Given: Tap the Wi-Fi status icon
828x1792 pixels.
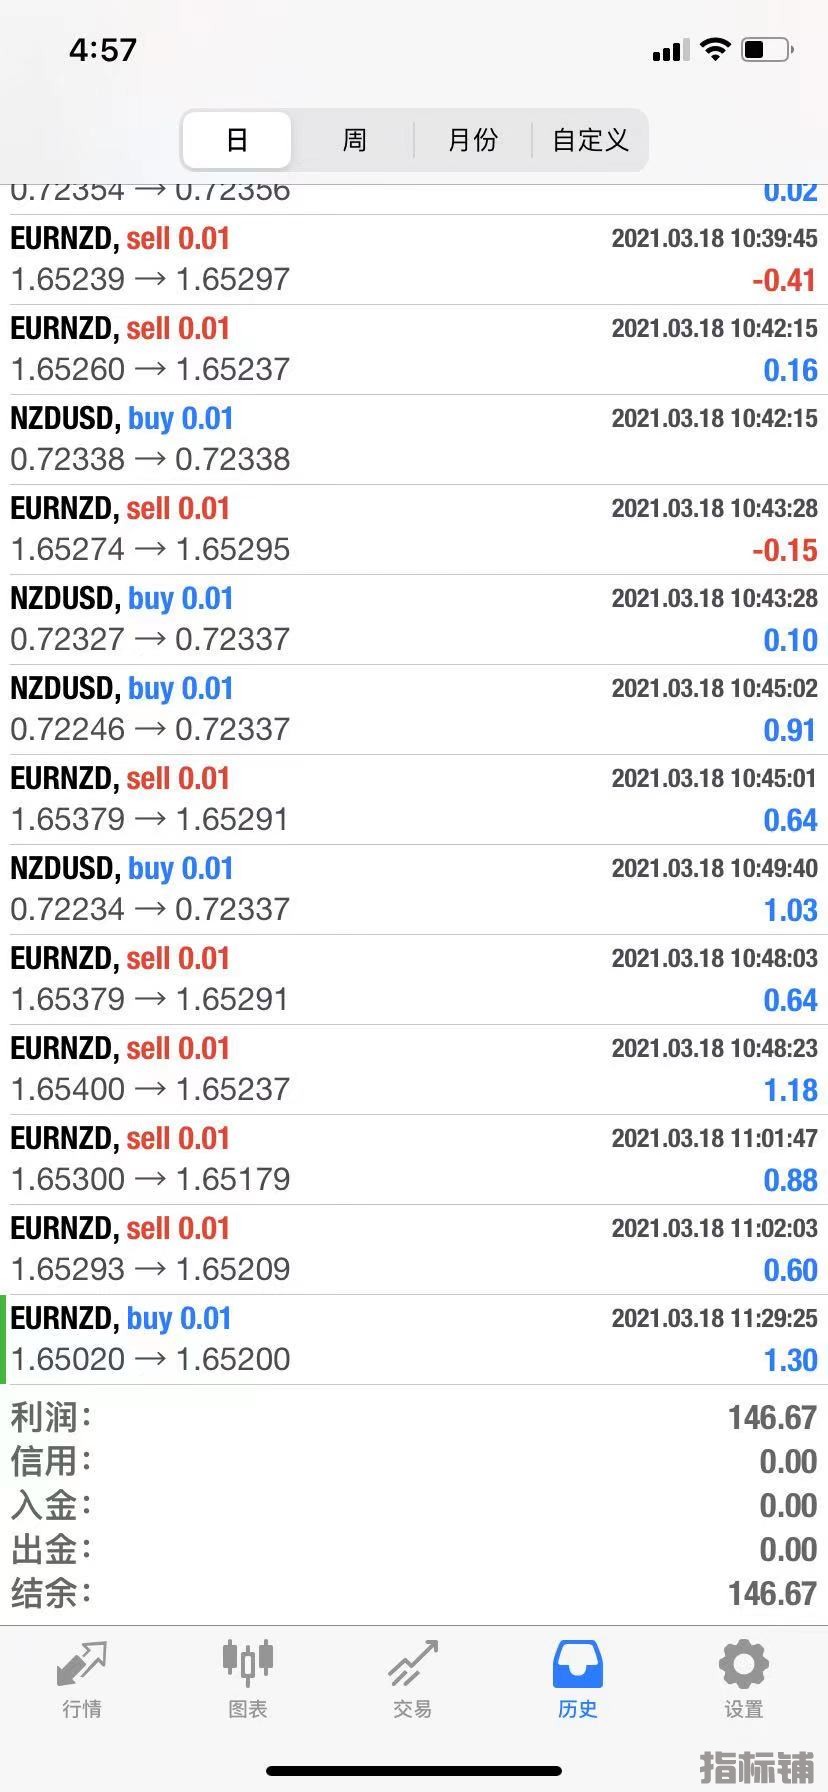Looking at the screenshot, I should [715, 49].
